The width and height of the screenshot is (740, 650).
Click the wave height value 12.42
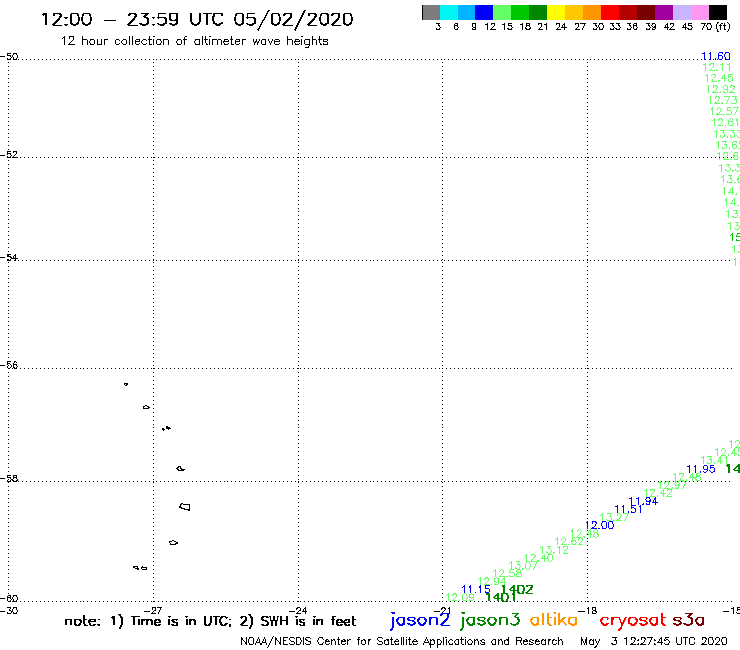click(658, 493)
